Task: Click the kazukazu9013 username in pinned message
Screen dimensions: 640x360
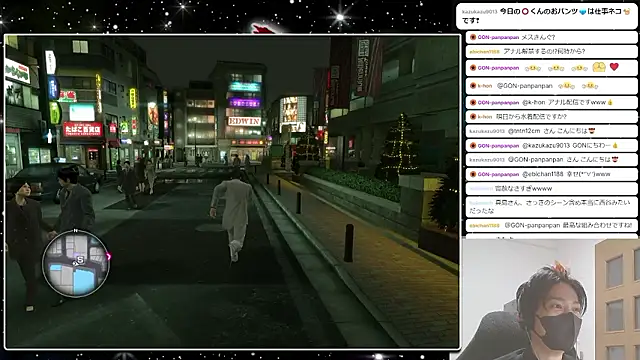Action: click(x=479, y=12)
